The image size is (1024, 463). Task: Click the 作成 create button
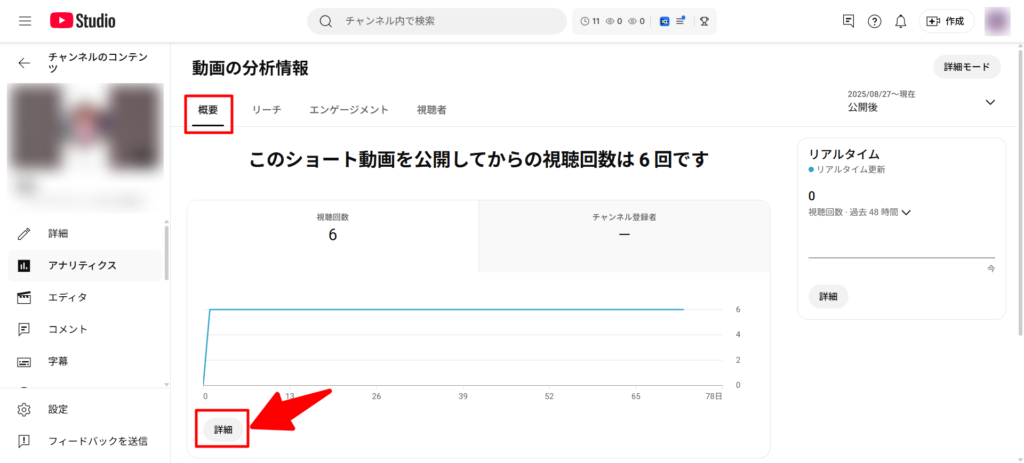point(945,21)
